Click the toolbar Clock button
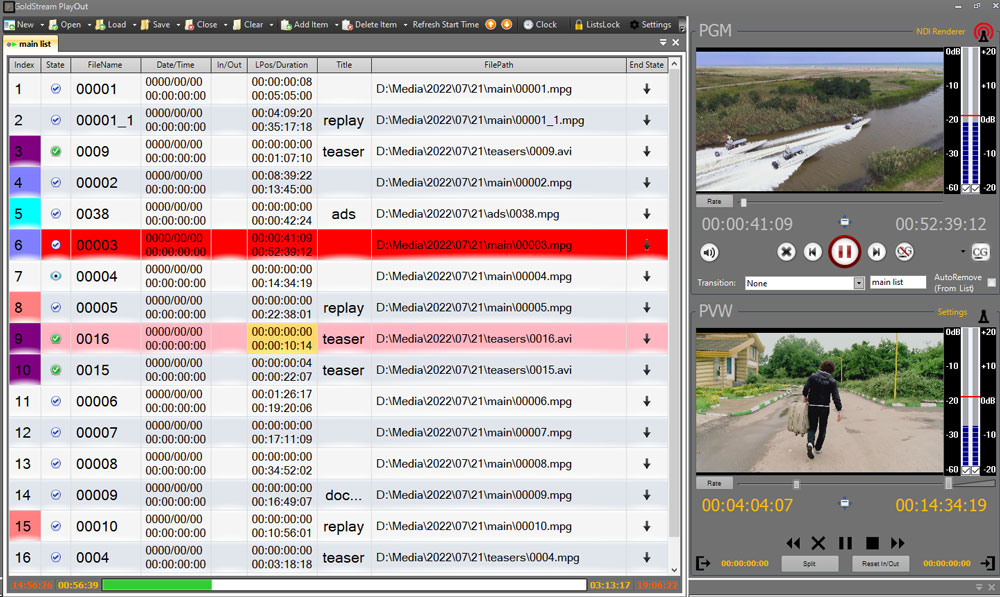This screenshot has height=597, width=1000. point(540,24)
